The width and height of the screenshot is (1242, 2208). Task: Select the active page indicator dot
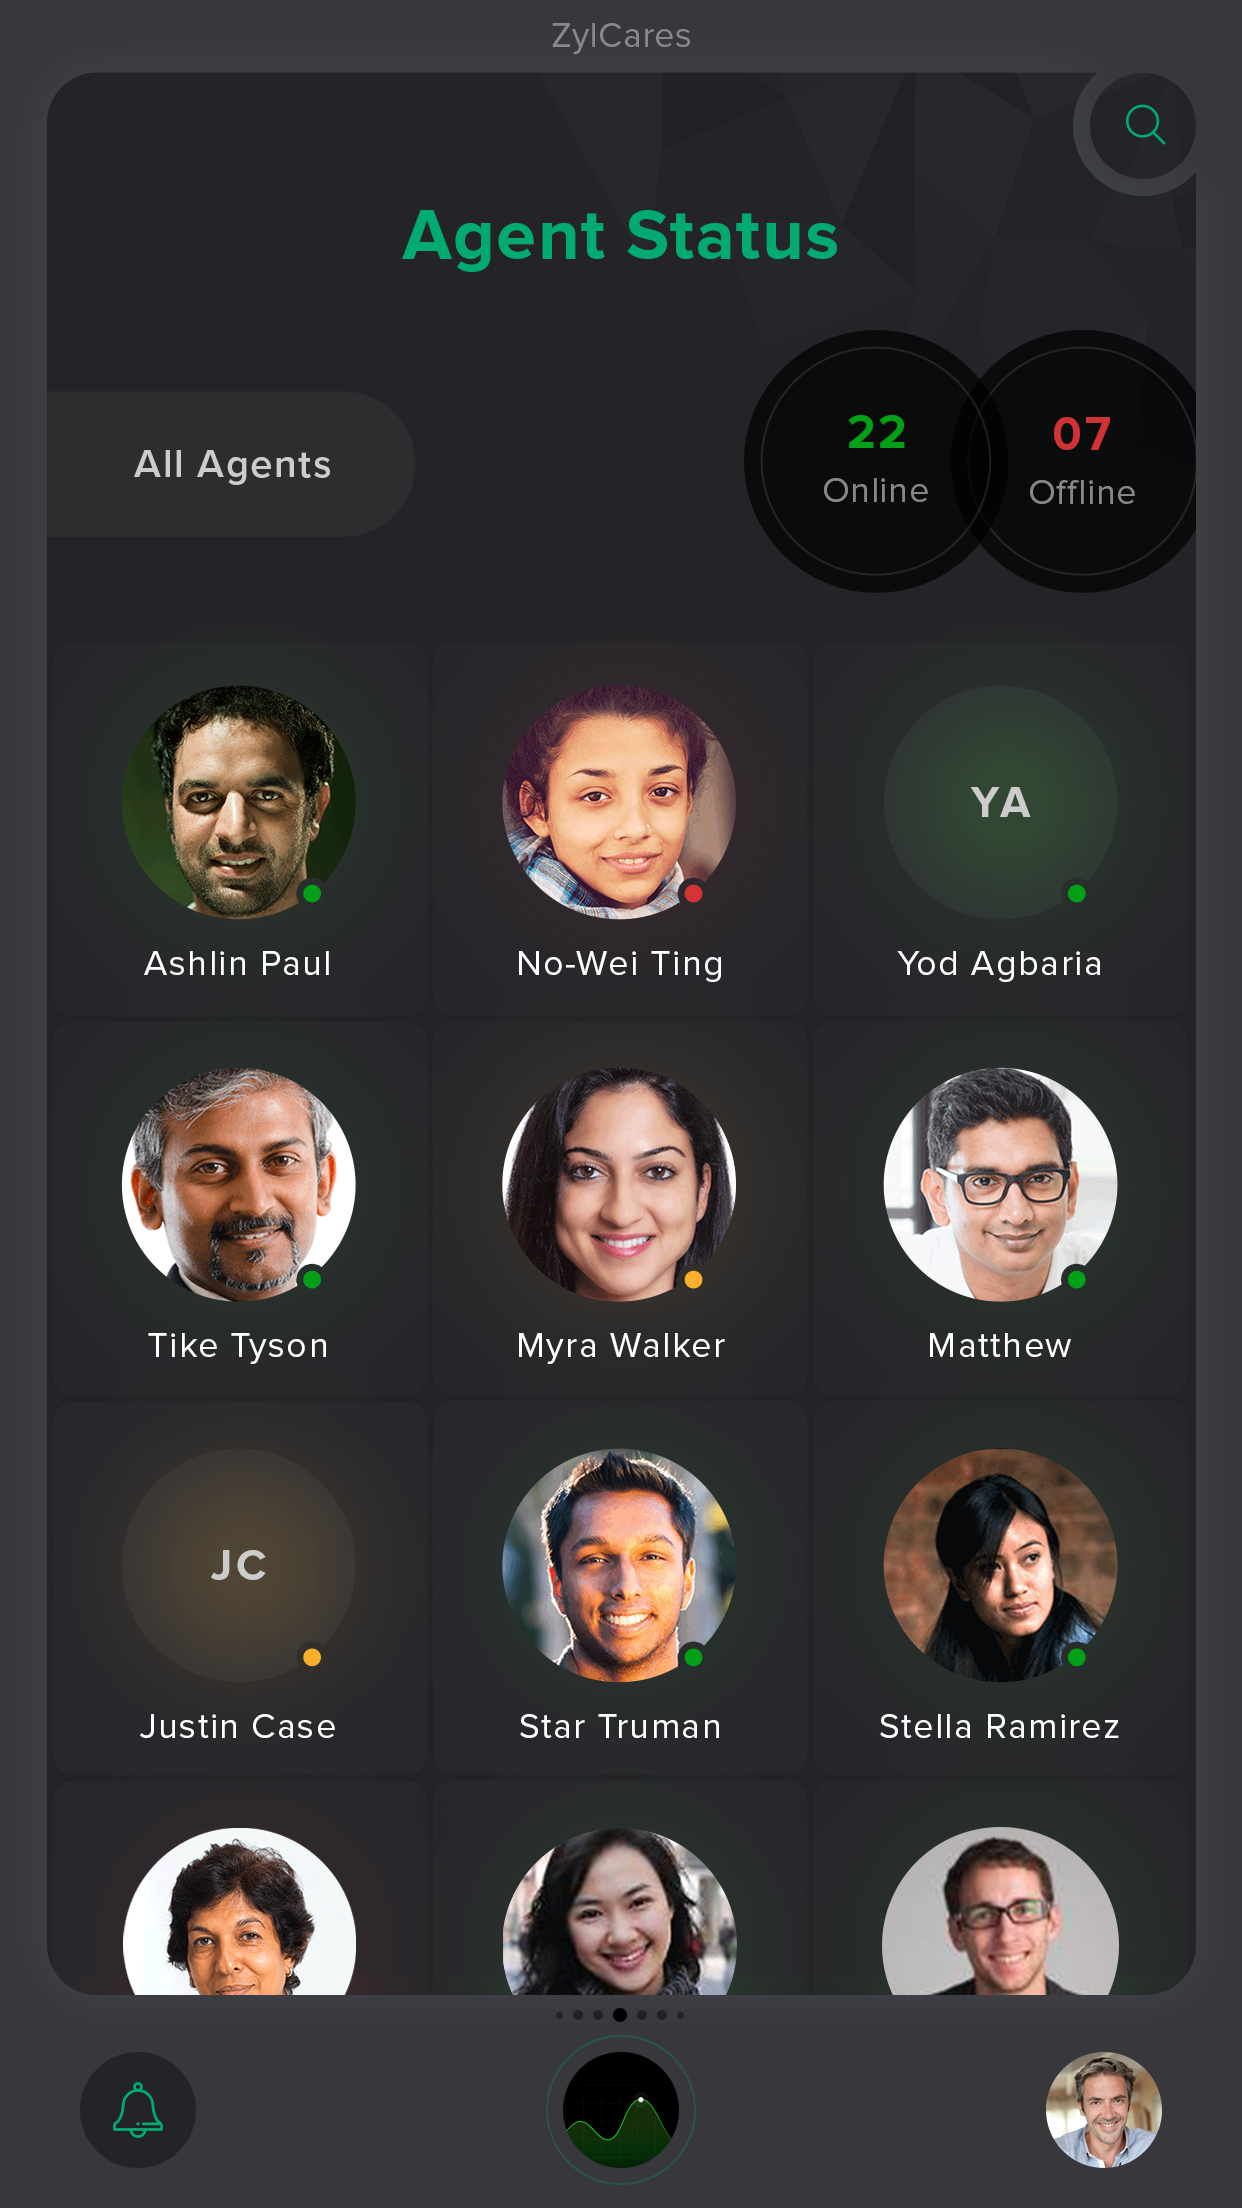pos(620,2015)
